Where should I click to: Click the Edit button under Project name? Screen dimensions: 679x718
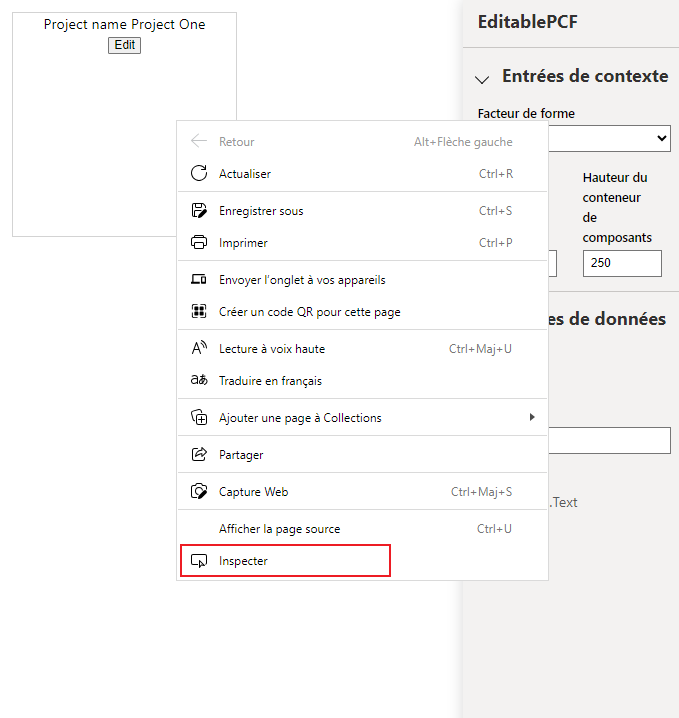tap(125, 45)
